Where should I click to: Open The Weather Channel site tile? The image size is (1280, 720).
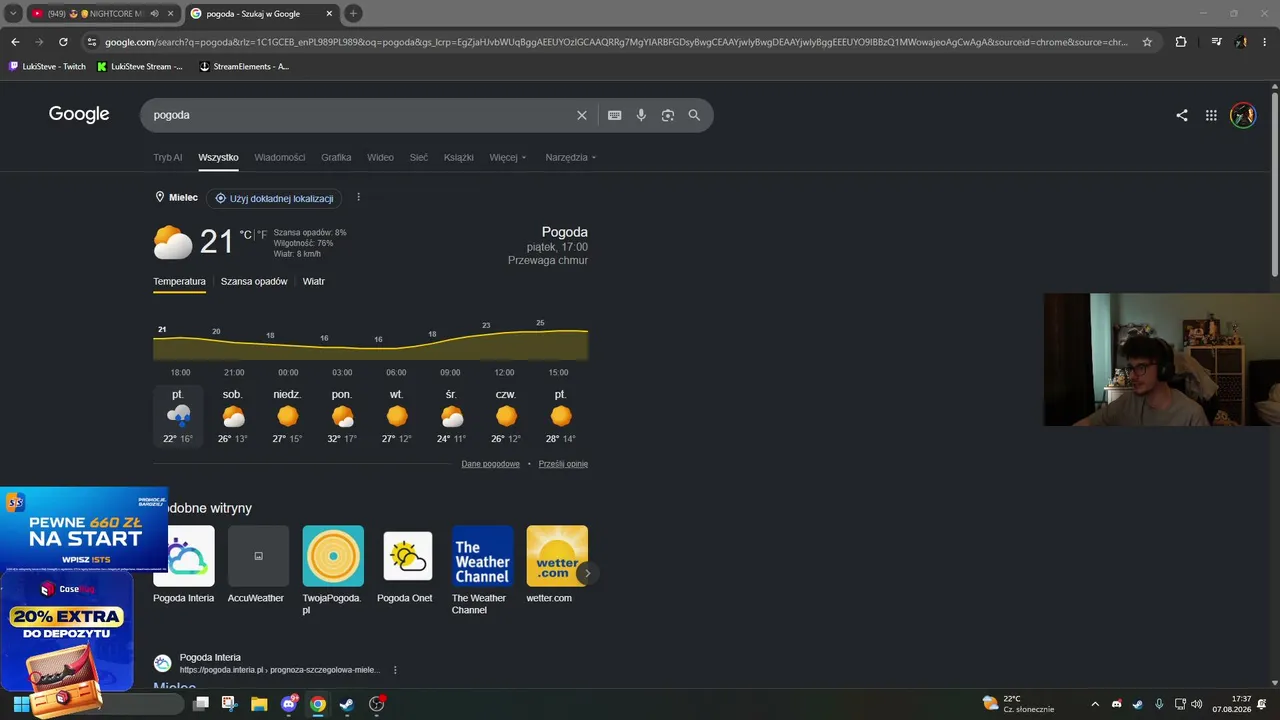point(482,570)
